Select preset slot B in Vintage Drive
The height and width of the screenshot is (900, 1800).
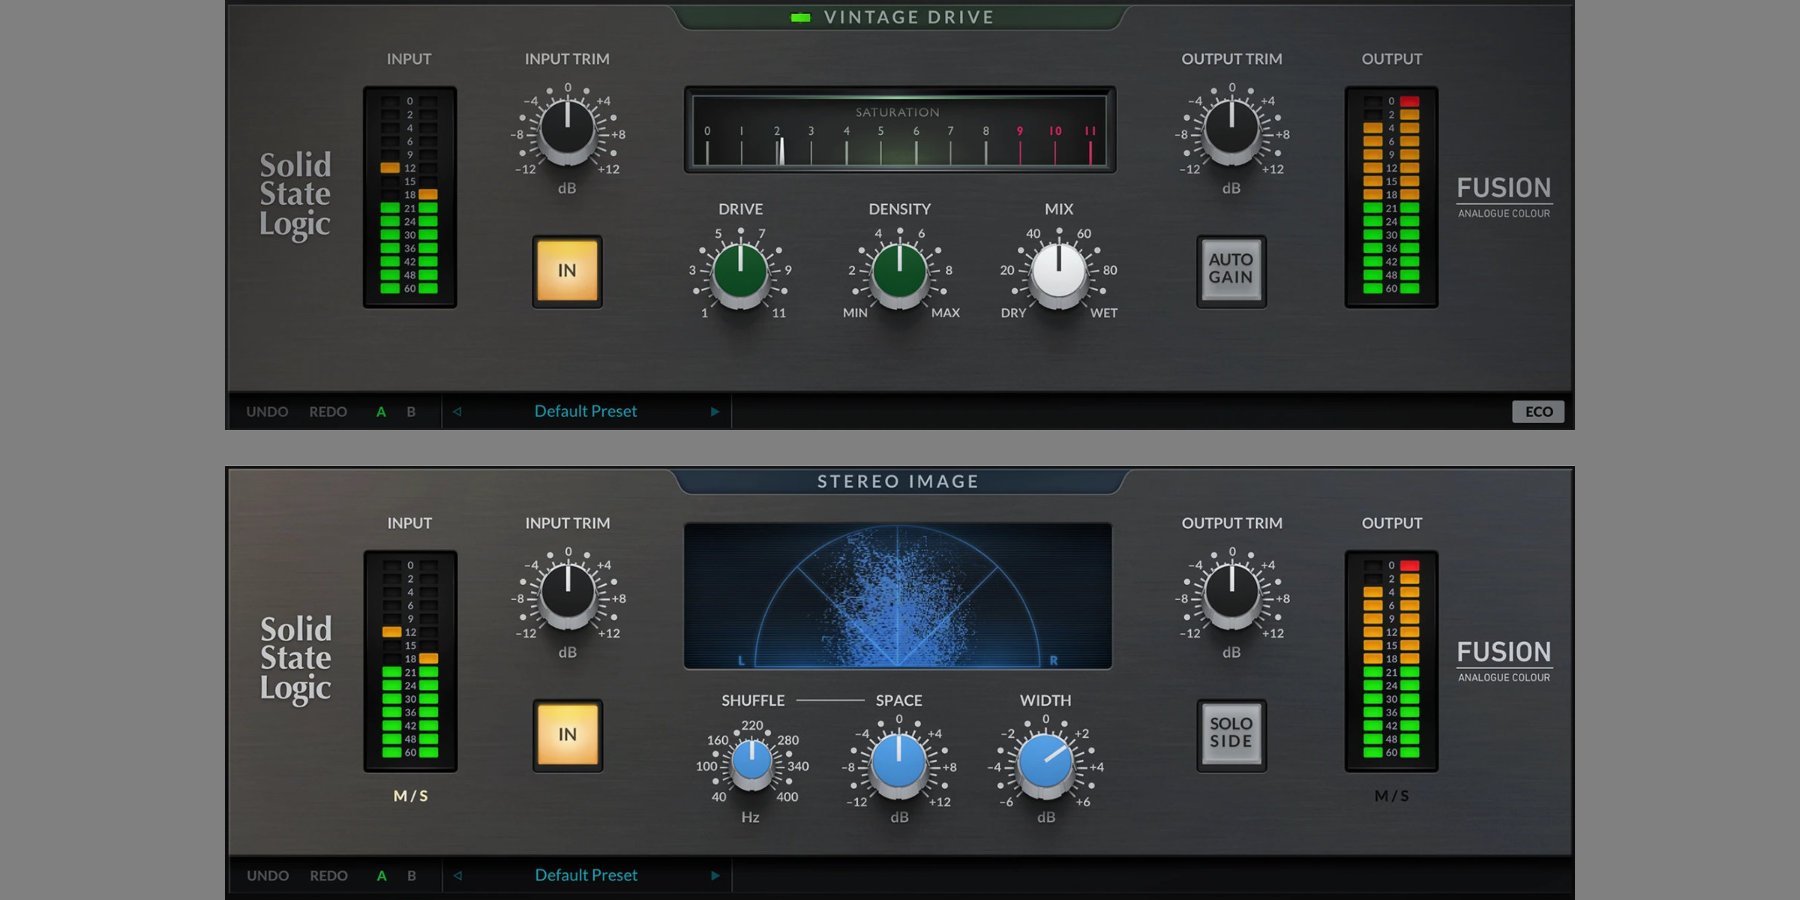tap(411, 412)
